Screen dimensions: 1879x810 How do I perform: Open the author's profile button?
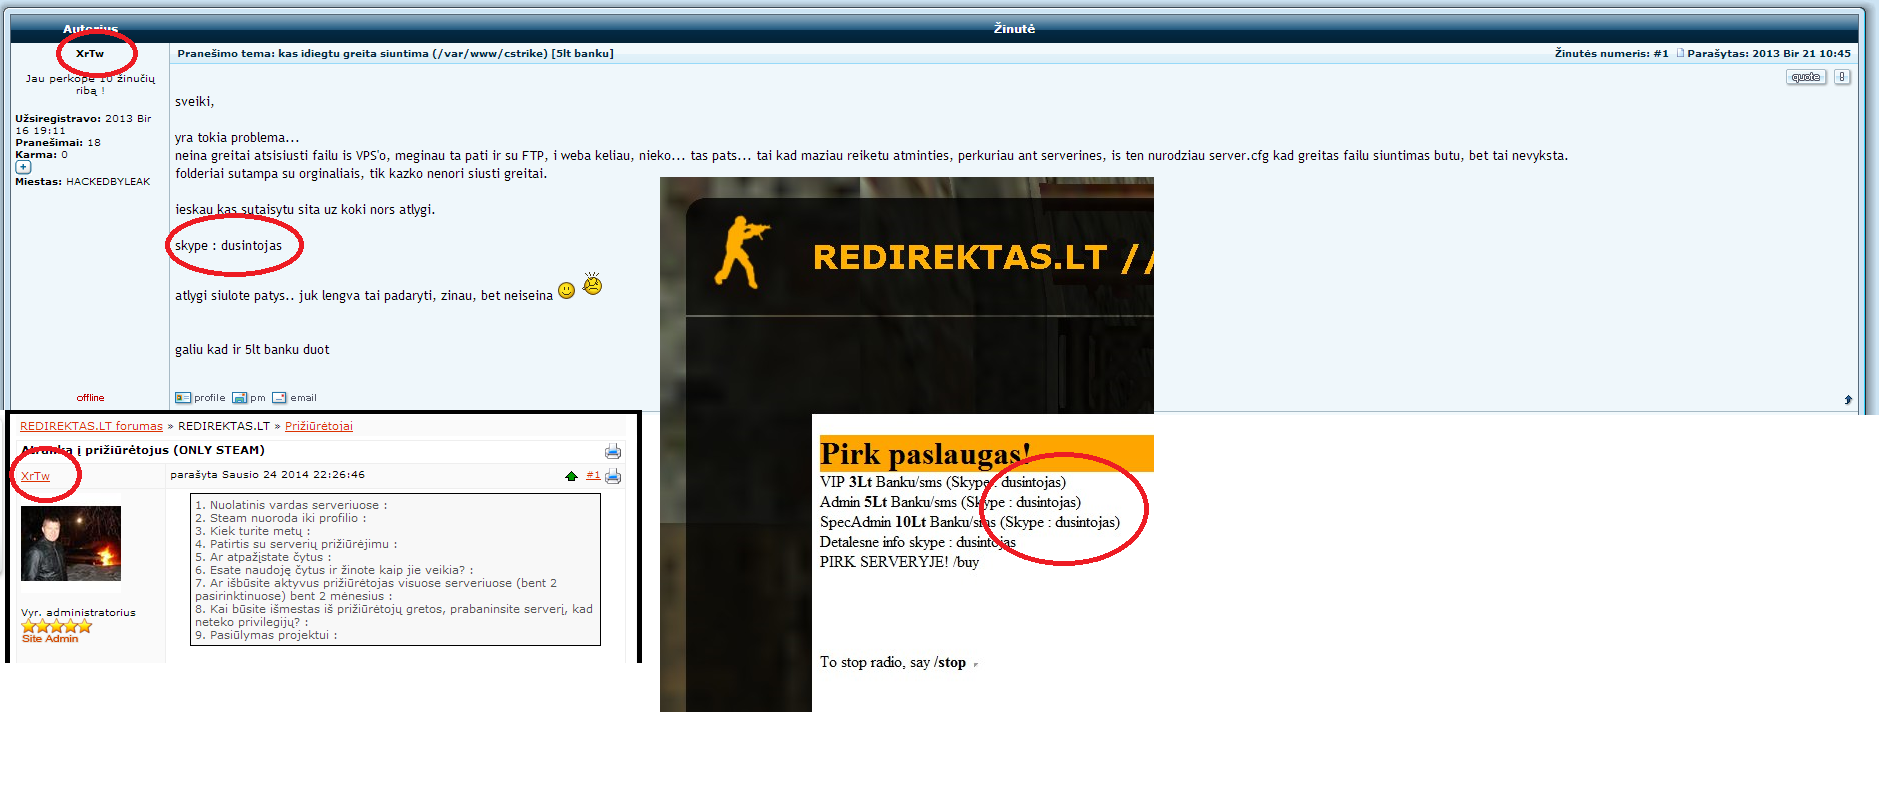pyautogui.click(x=200, y=397)
